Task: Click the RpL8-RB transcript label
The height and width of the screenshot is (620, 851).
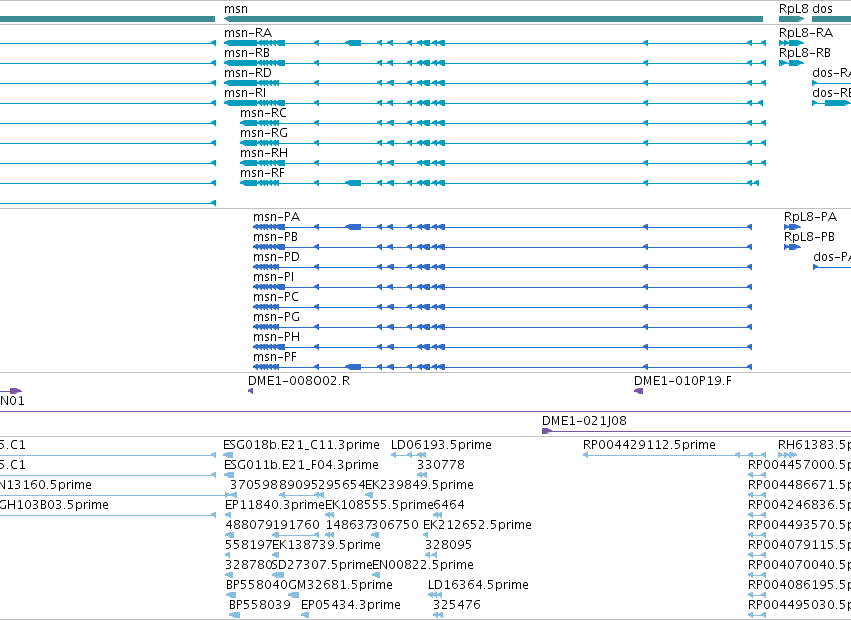Action: point(805,53)
